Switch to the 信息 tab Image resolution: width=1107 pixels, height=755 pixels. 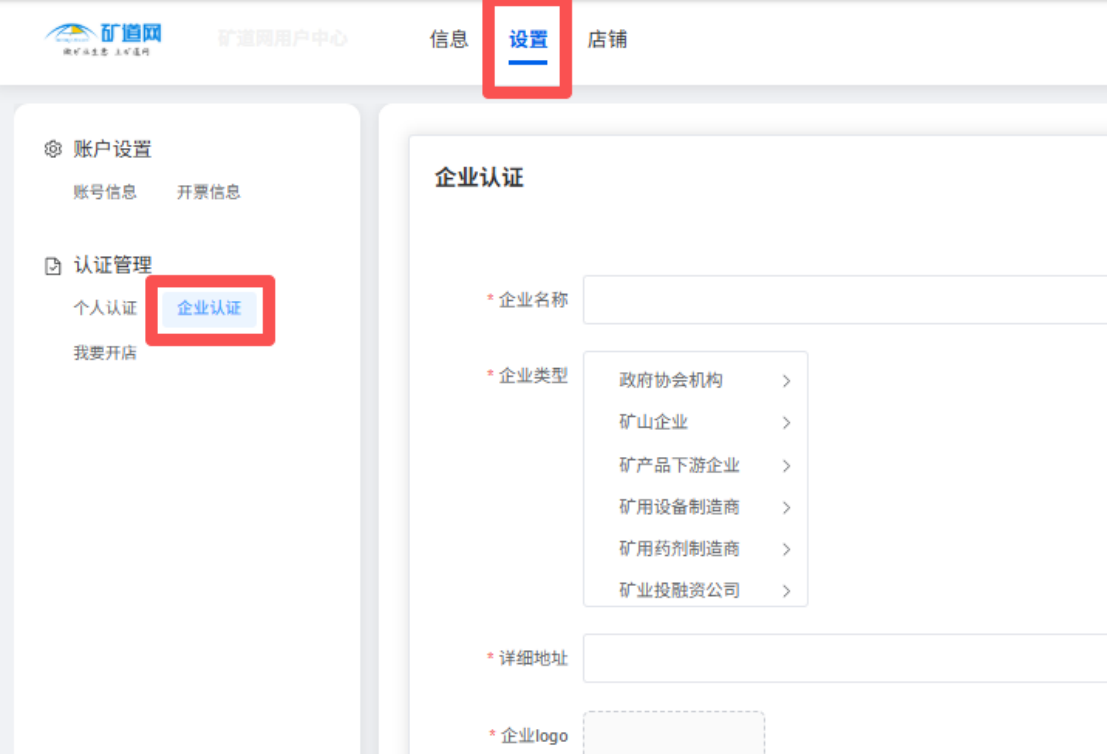(449, 40)
